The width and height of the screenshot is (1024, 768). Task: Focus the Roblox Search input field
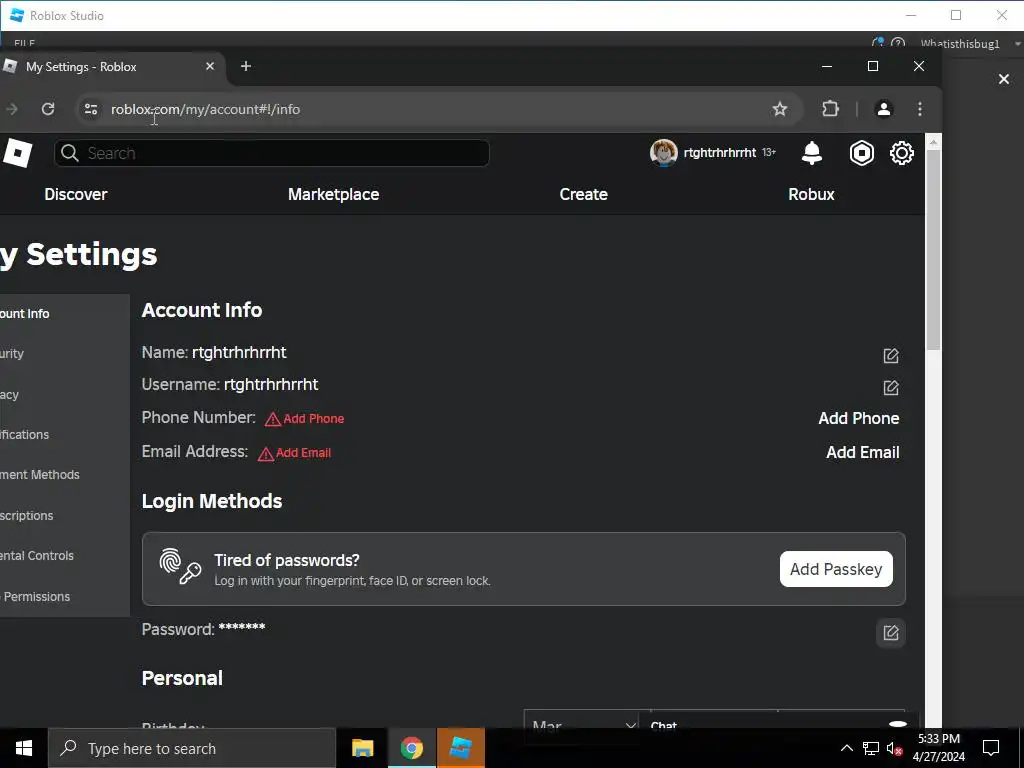272,153
